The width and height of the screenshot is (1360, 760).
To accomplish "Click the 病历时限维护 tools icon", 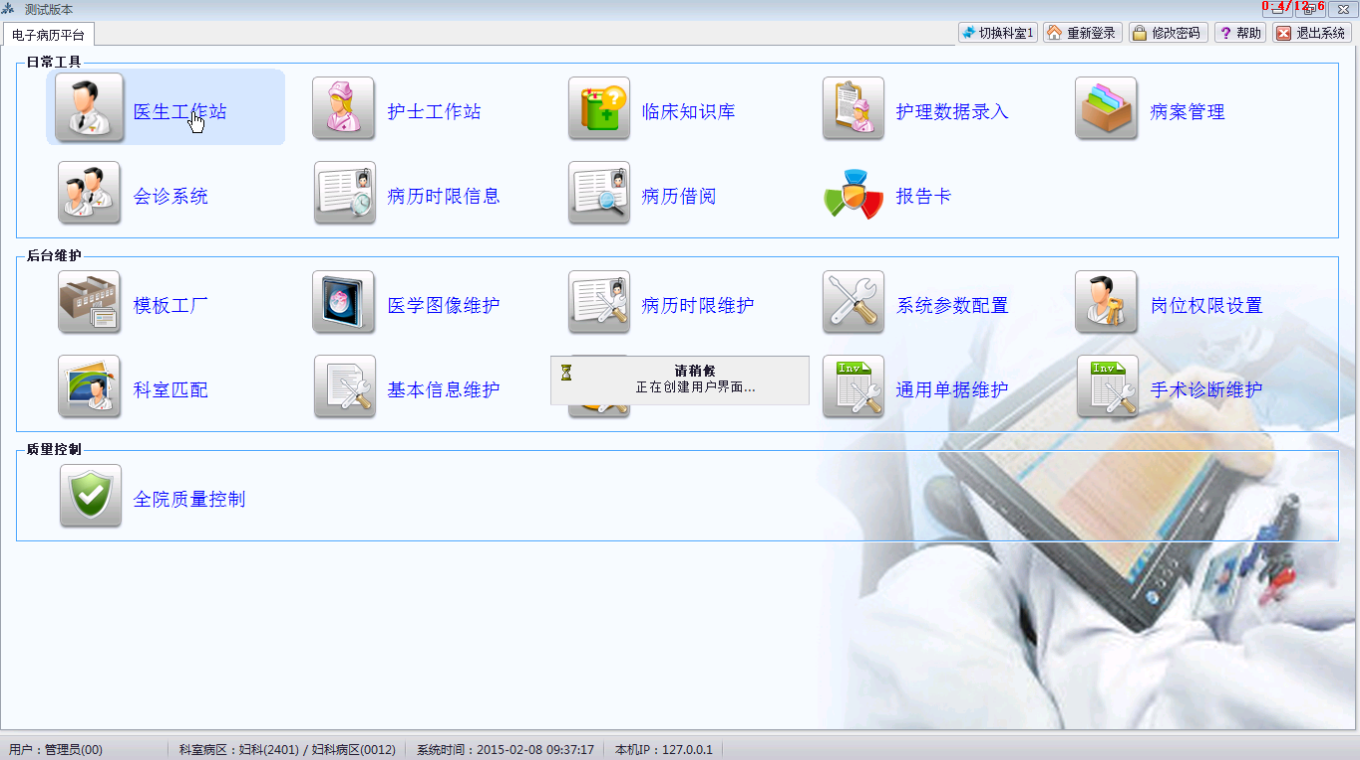I will 599,301.
